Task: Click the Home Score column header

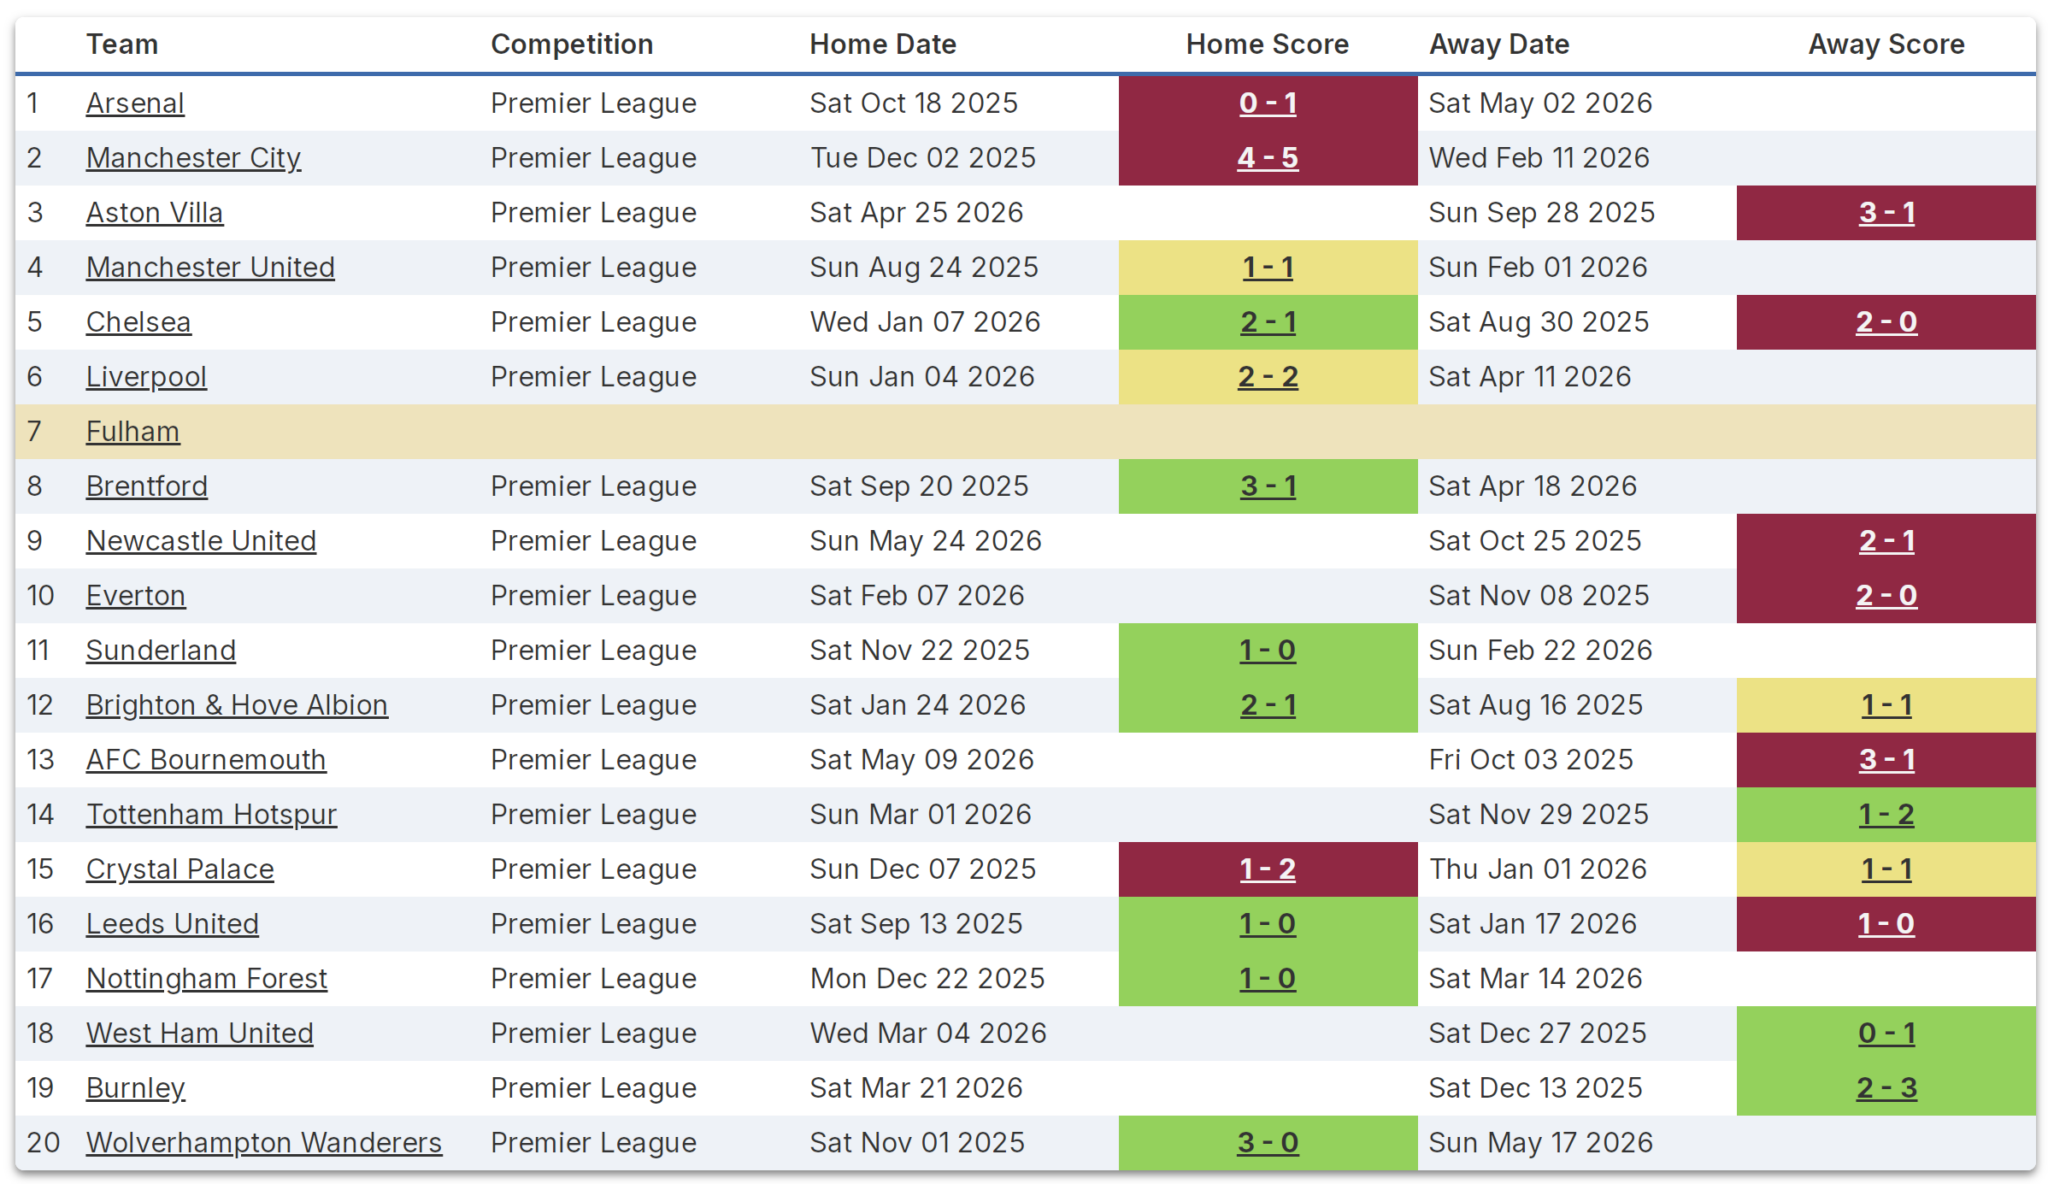Action: click(x=1267, y=44)
